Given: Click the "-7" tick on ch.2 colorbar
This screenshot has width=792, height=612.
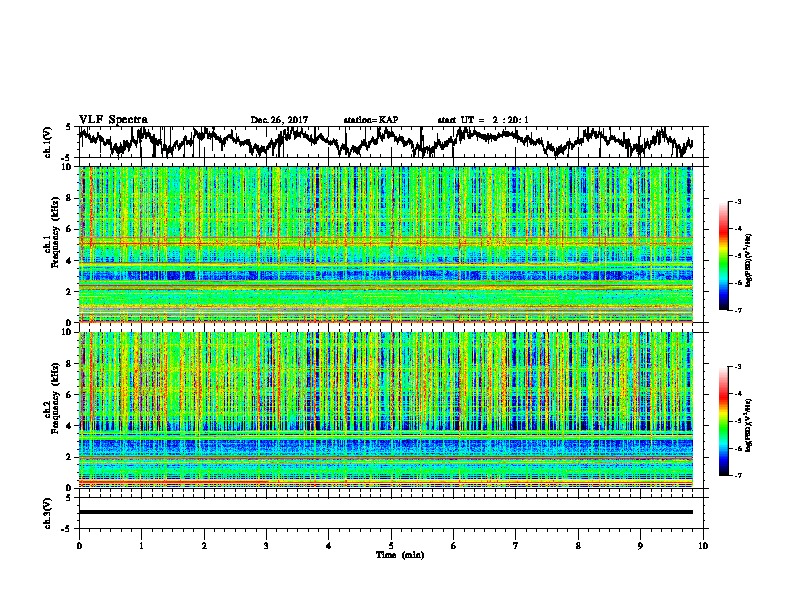Looking at the screenshot, I should [x=737, y=475].
